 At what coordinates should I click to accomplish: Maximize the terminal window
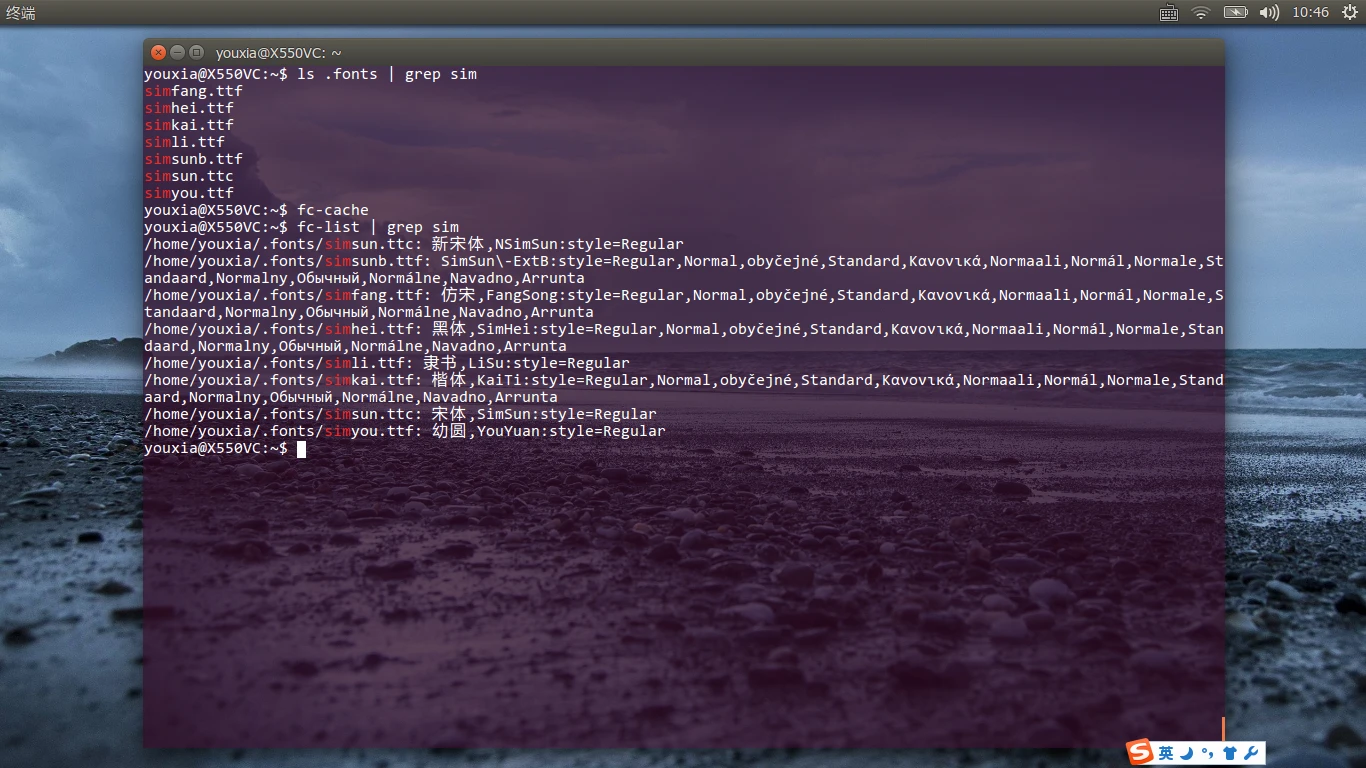[196, 53]
